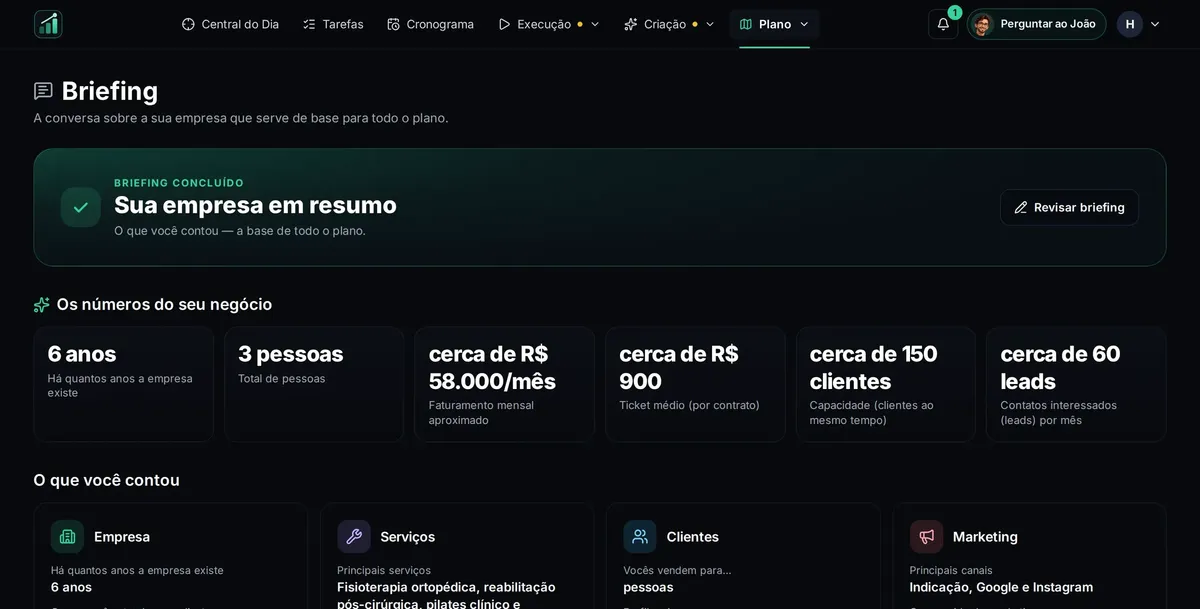Click the Clientes card title

coord(693,537)
